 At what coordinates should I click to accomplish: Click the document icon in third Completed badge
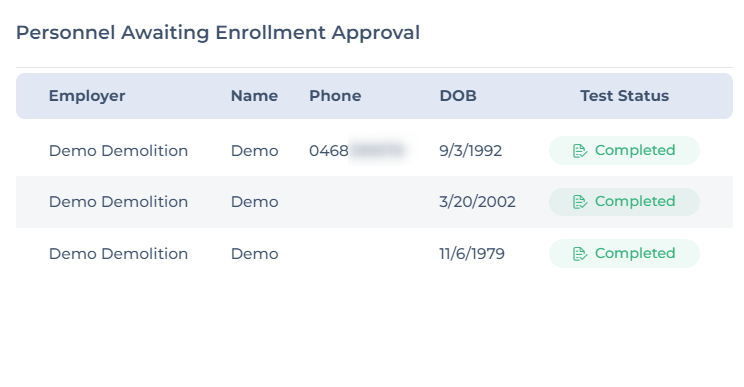580,254
